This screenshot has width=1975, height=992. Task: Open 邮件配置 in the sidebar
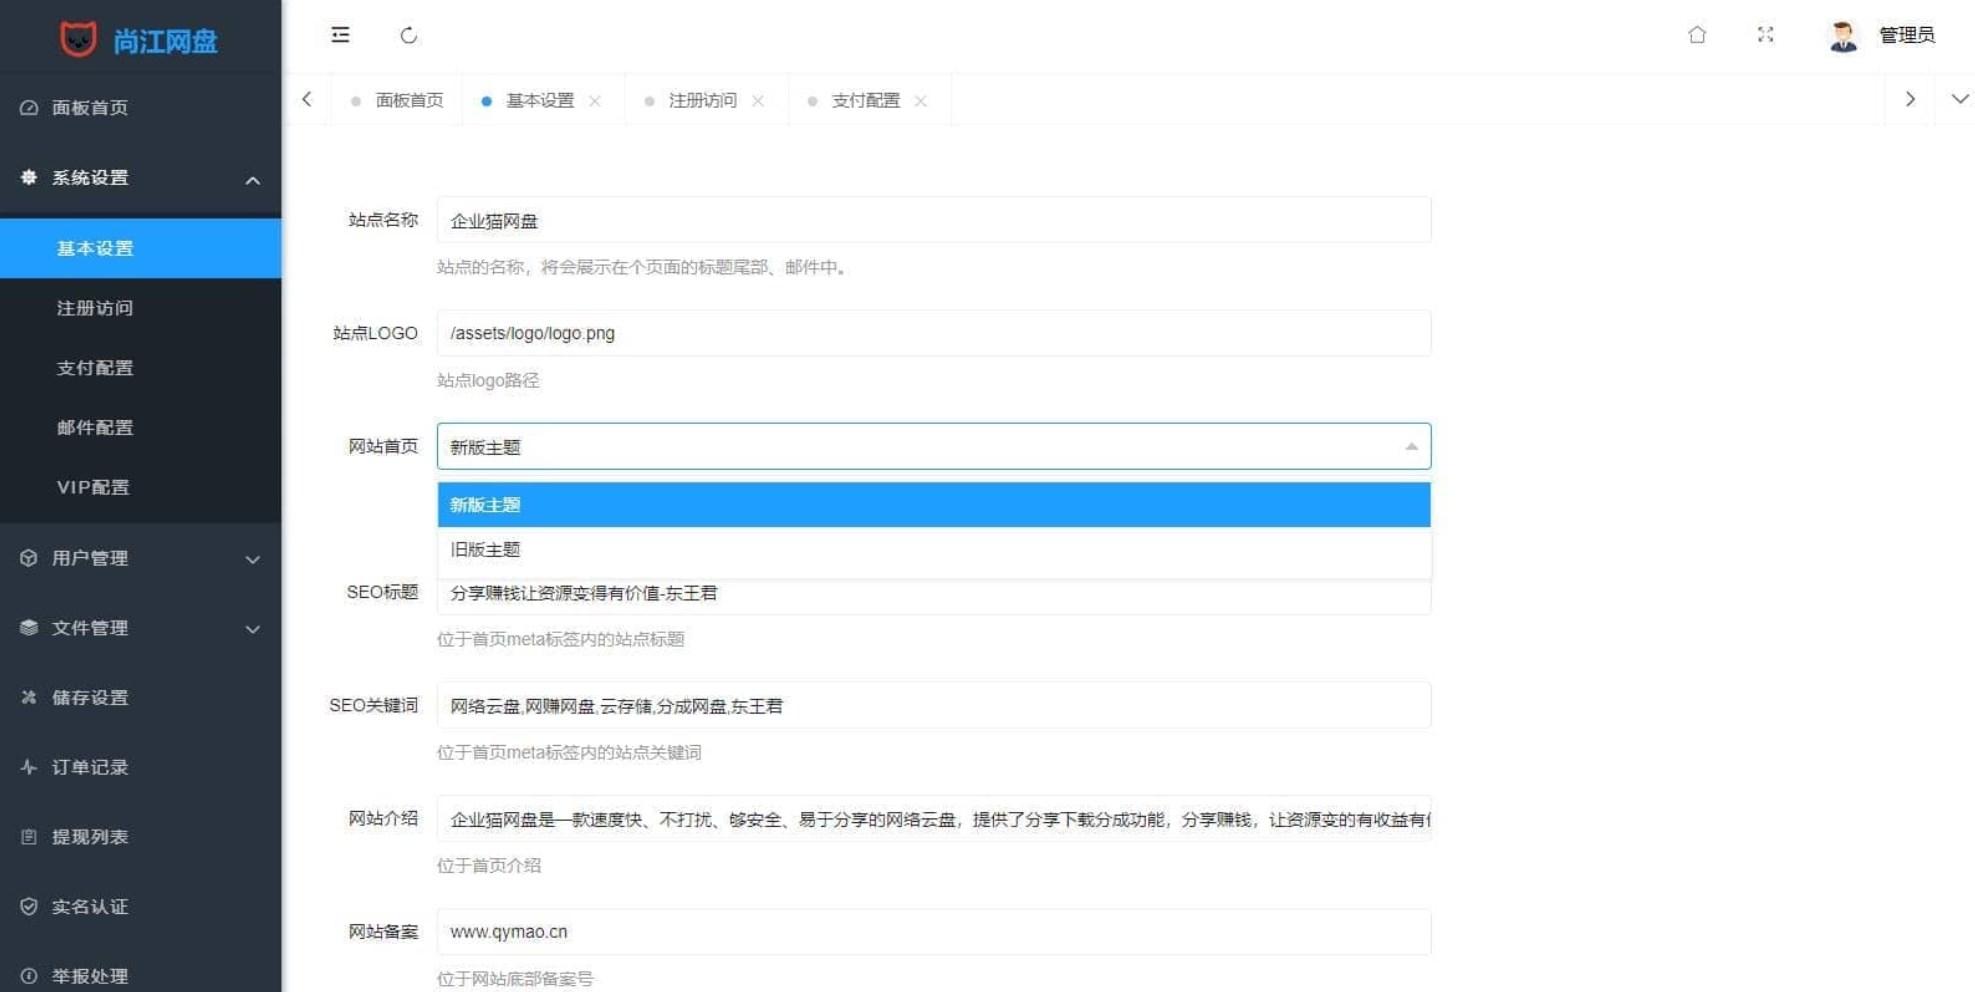coord(140,427)
